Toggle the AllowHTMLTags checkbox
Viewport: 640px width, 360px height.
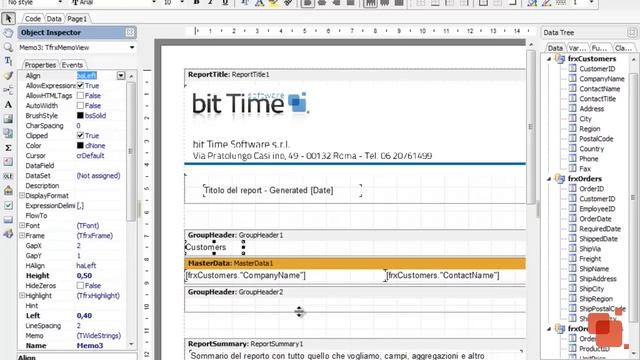[80, 96]
